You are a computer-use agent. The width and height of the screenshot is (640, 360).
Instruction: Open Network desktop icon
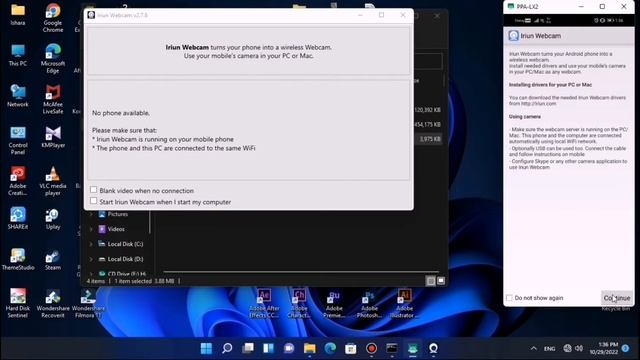(x=18, y=96)
